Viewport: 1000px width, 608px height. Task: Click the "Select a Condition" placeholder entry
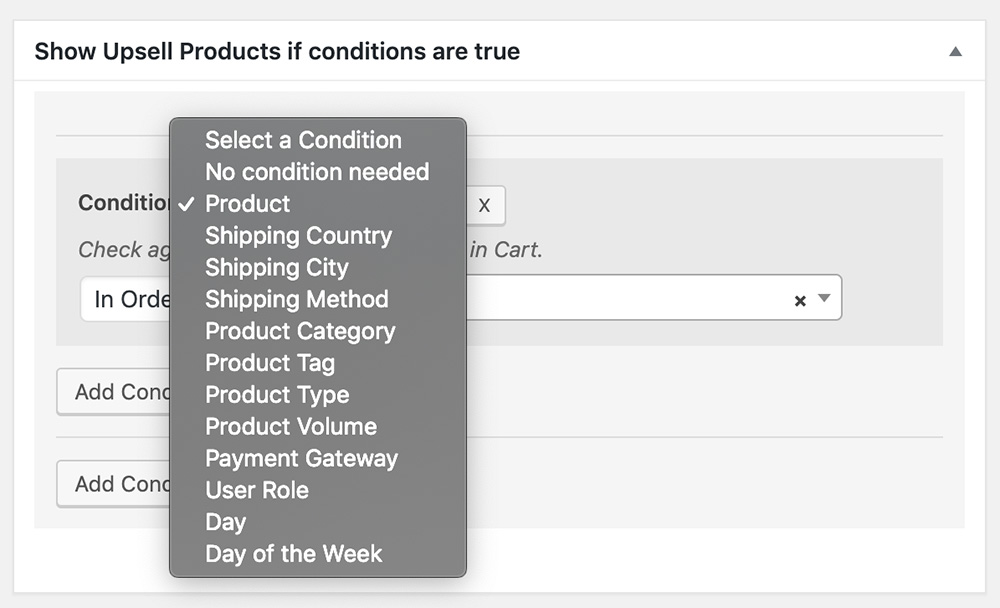click(302, 140)
